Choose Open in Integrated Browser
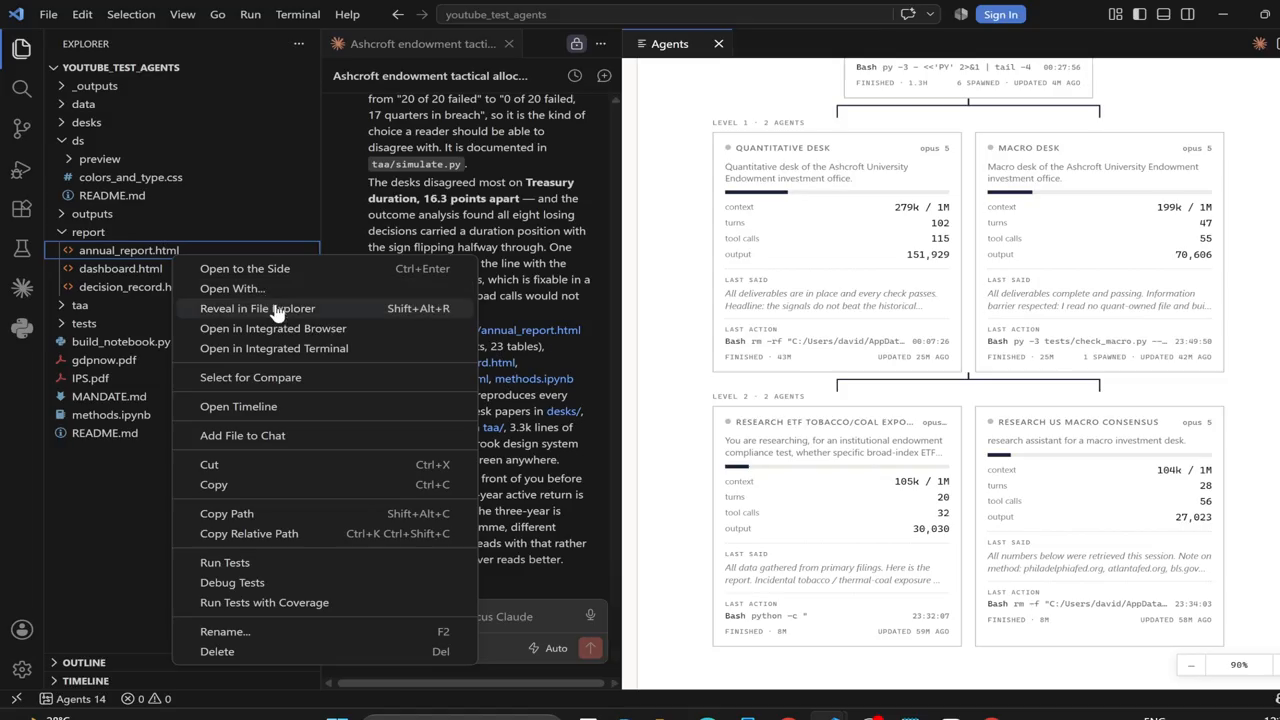The image size is (1280, 720). point(325,328)
